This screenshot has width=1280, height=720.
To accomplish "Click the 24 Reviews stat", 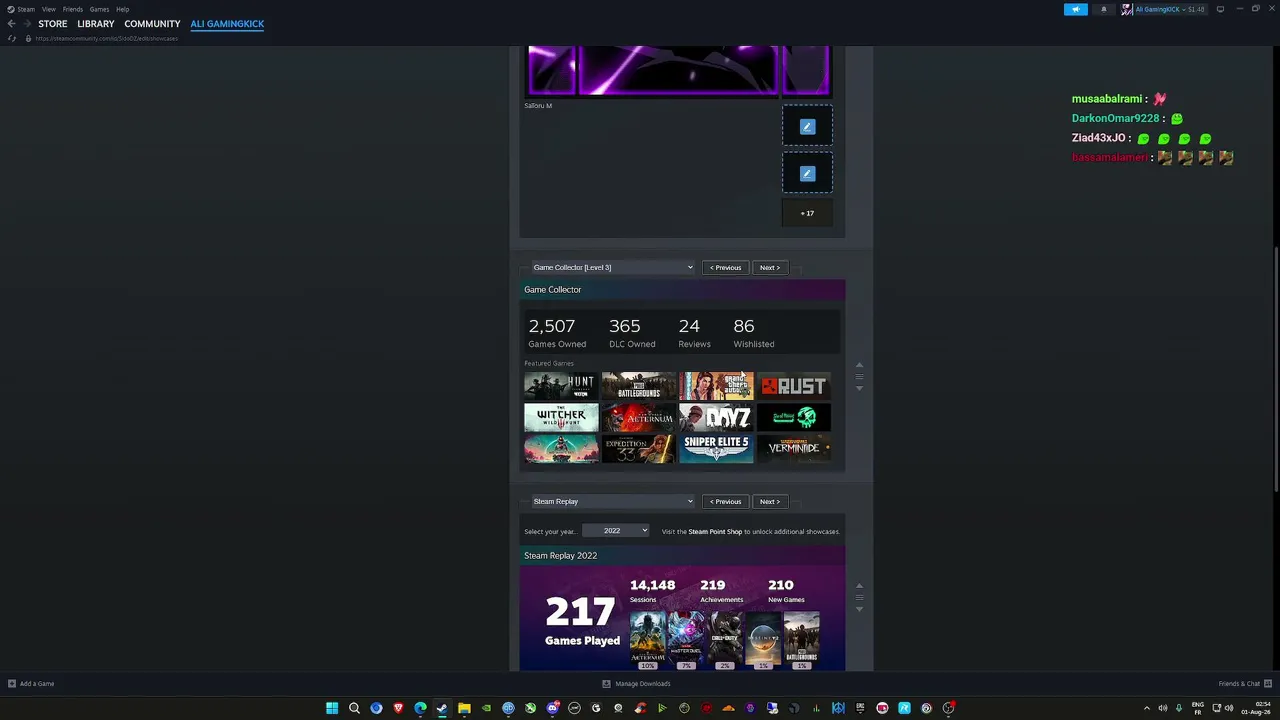I will pyautogui.click(x=694, y=333).
